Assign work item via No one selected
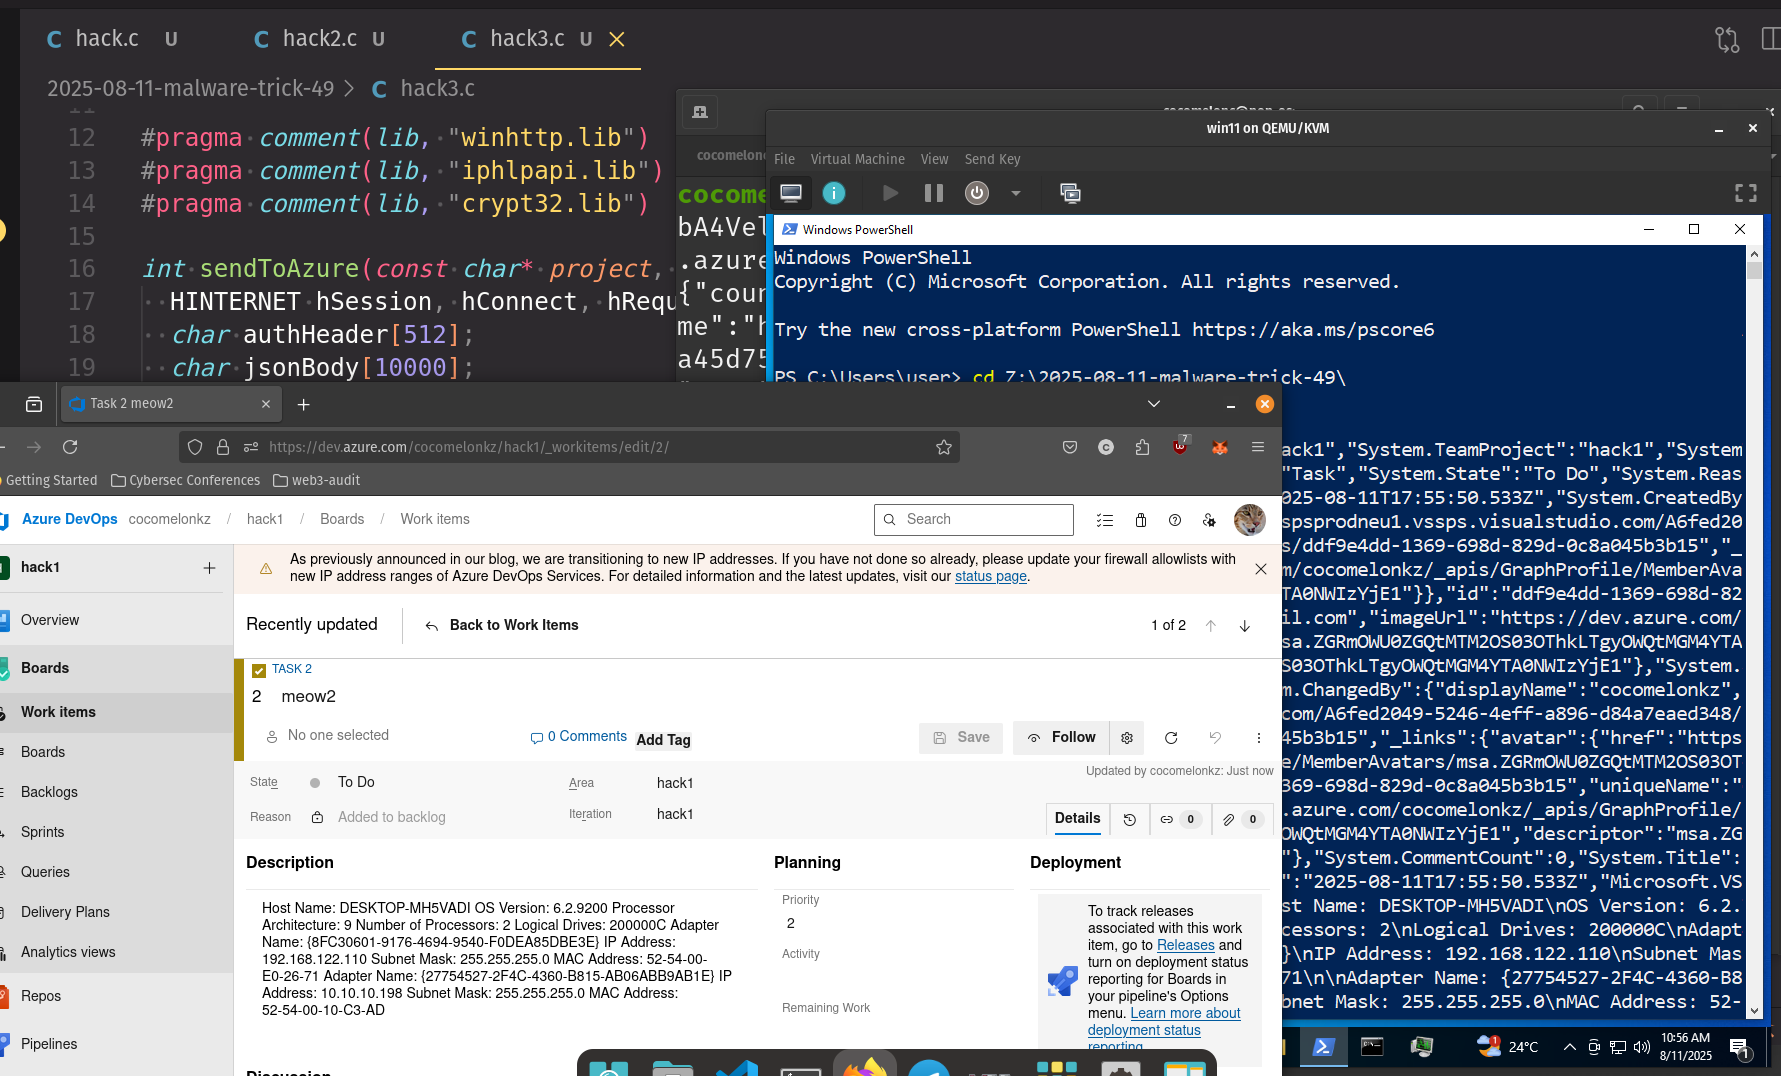Screen dimensions: 1781x1076 click(327, 736)
